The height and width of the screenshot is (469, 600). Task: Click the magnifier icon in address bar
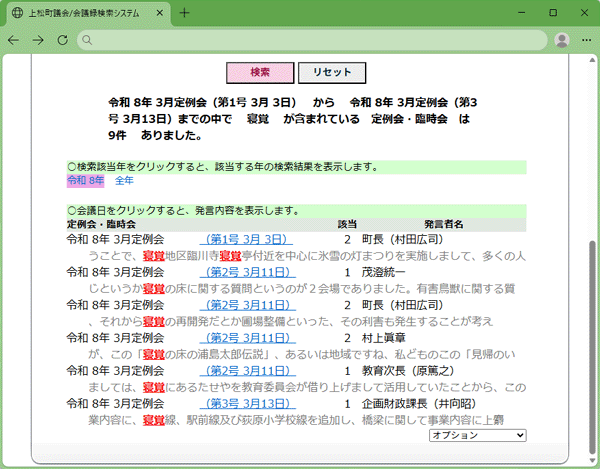(87, 40)
